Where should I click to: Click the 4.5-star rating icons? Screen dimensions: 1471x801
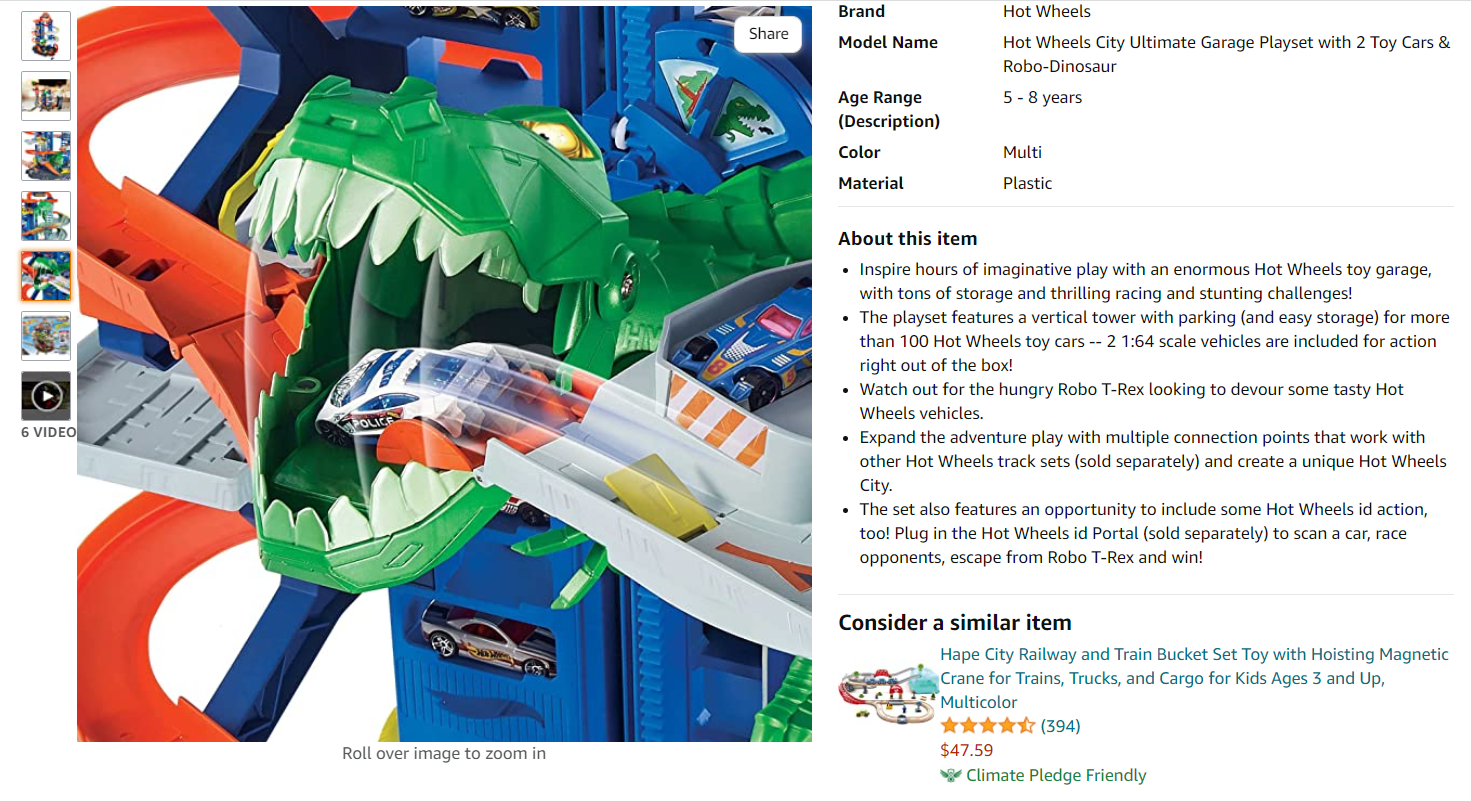[x=988, y=726]
